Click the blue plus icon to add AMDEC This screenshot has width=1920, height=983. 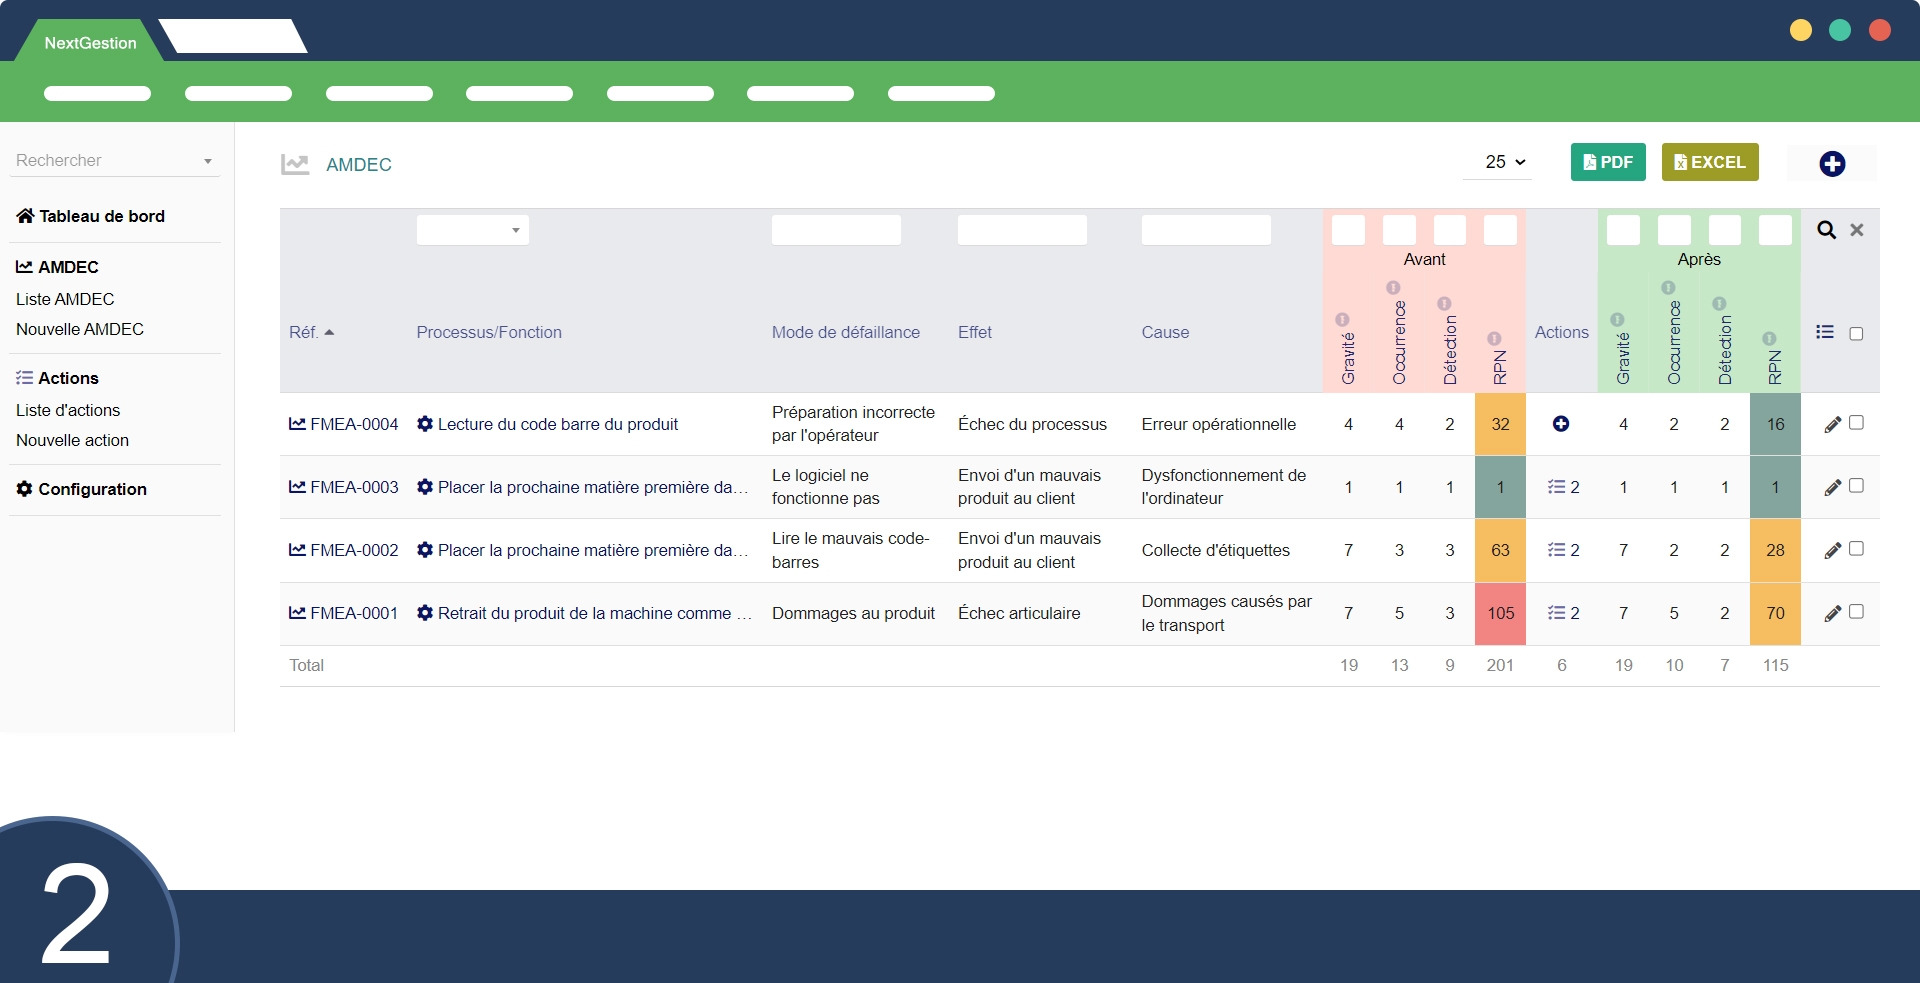click(x=1831, y=164)
